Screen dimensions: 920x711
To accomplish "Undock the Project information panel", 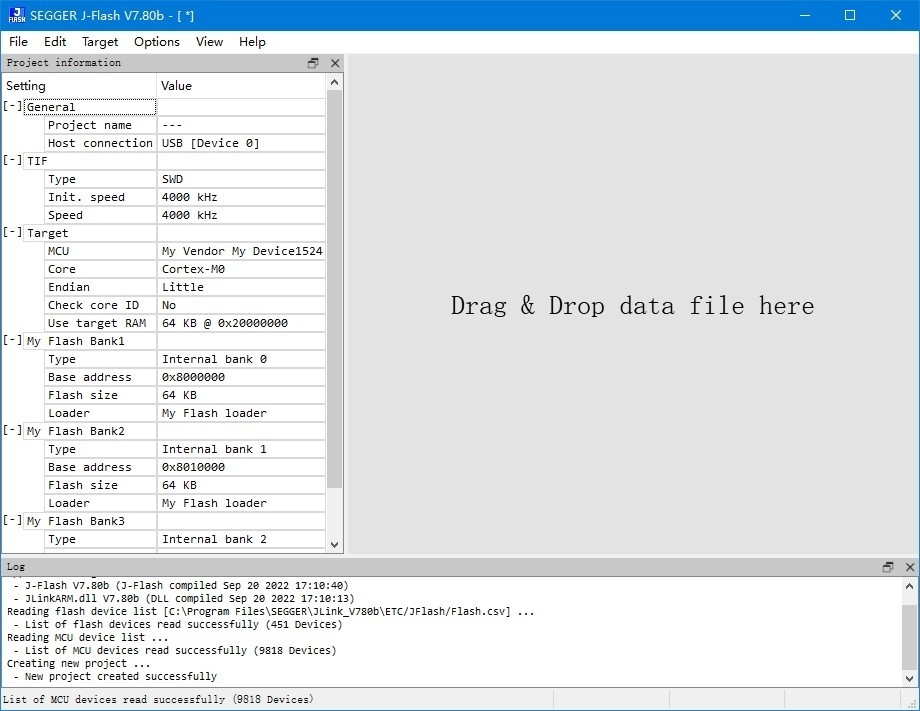I will coord(313,63).
